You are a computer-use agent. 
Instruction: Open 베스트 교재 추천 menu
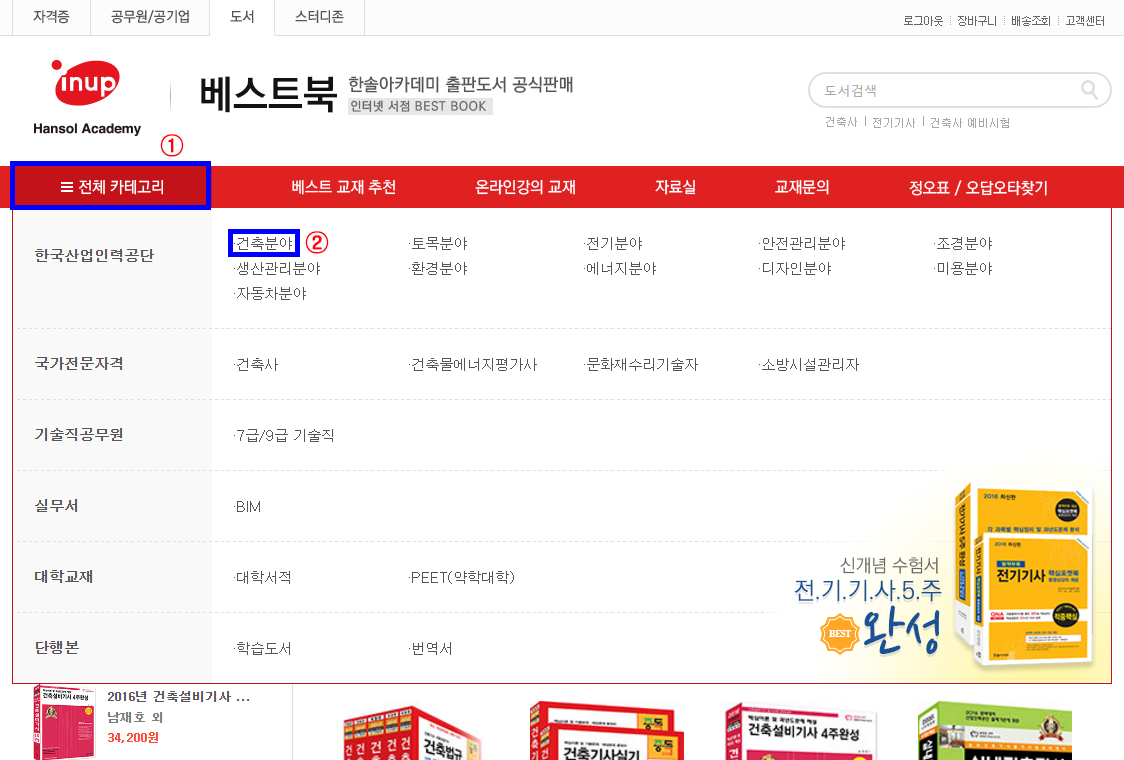pyautogui.click(x=343, y=187)
